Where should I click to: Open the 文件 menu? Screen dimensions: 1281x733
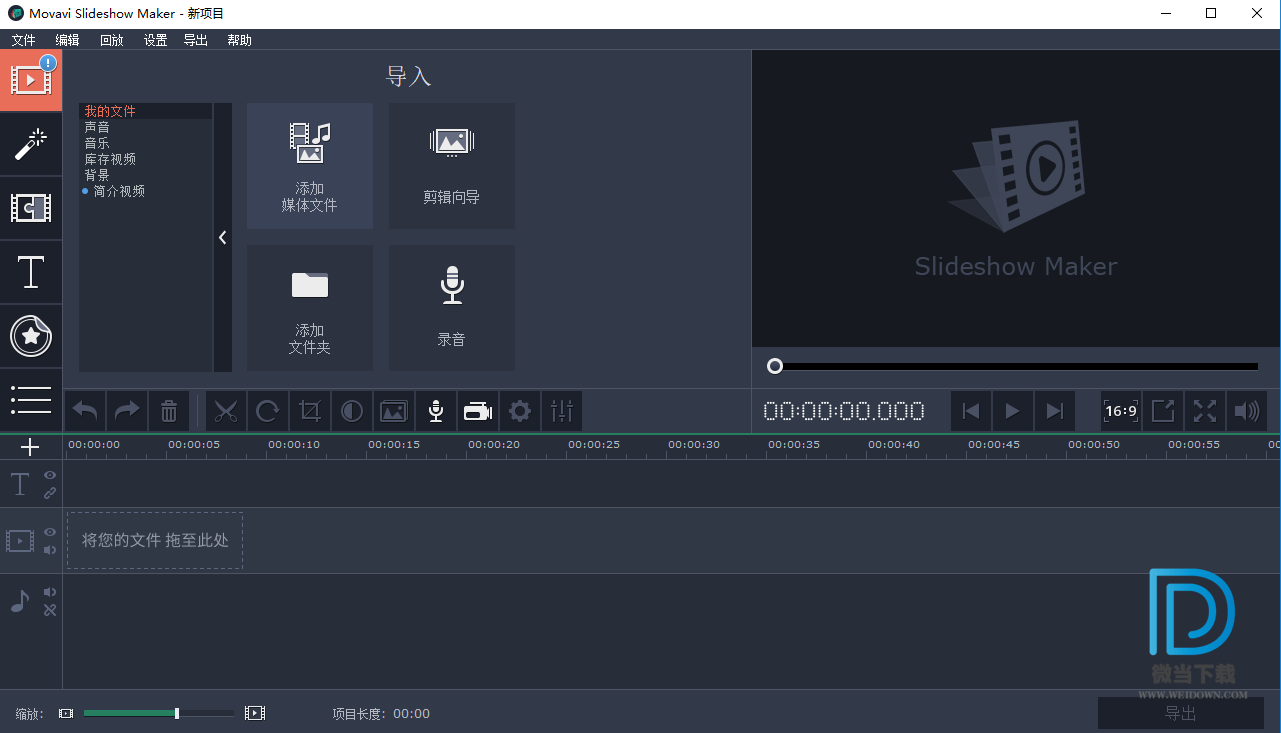(x=23, y=40)
